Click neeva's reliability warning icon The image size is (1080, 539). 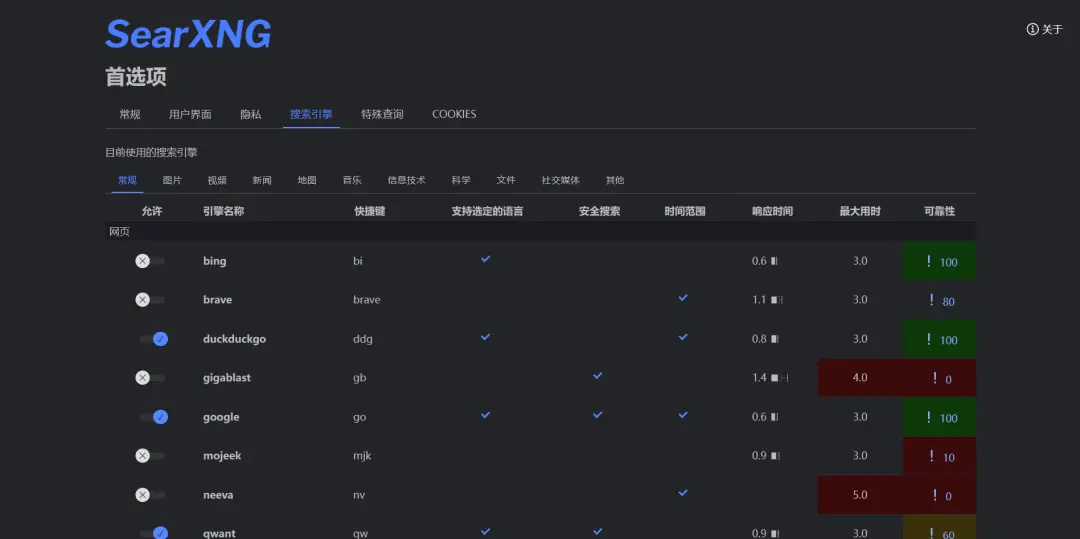[935, 495]
